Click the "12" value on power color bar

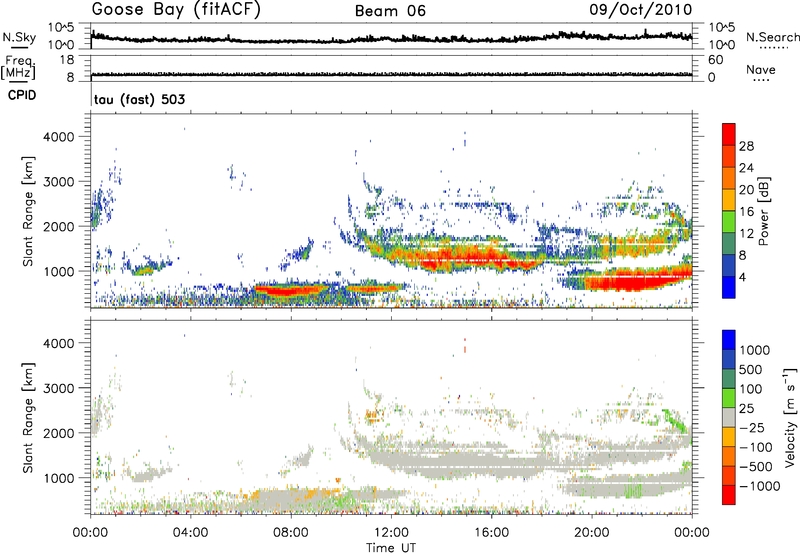(x=746, y=234)
